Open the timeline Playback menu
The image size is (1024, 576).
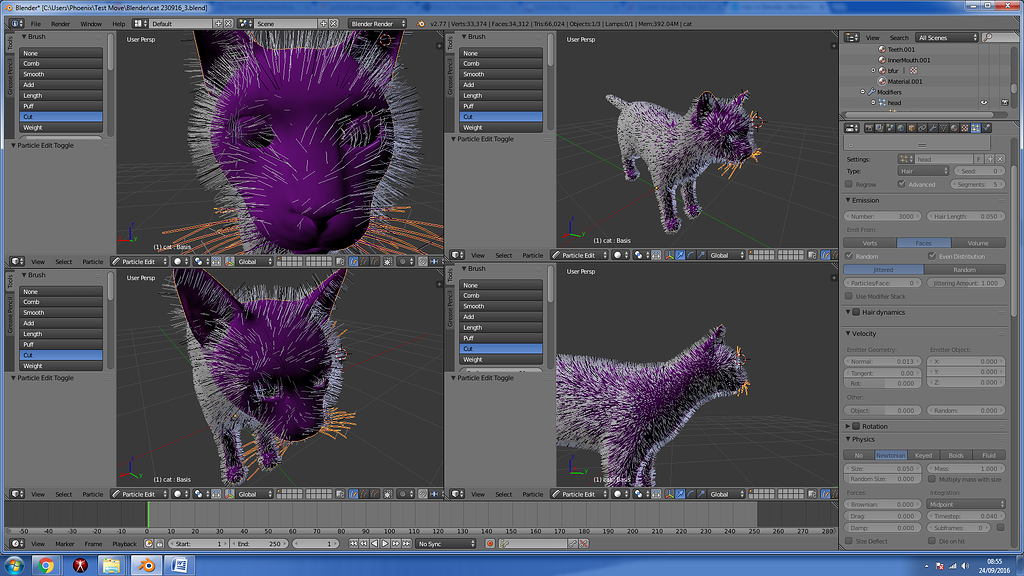125,543
